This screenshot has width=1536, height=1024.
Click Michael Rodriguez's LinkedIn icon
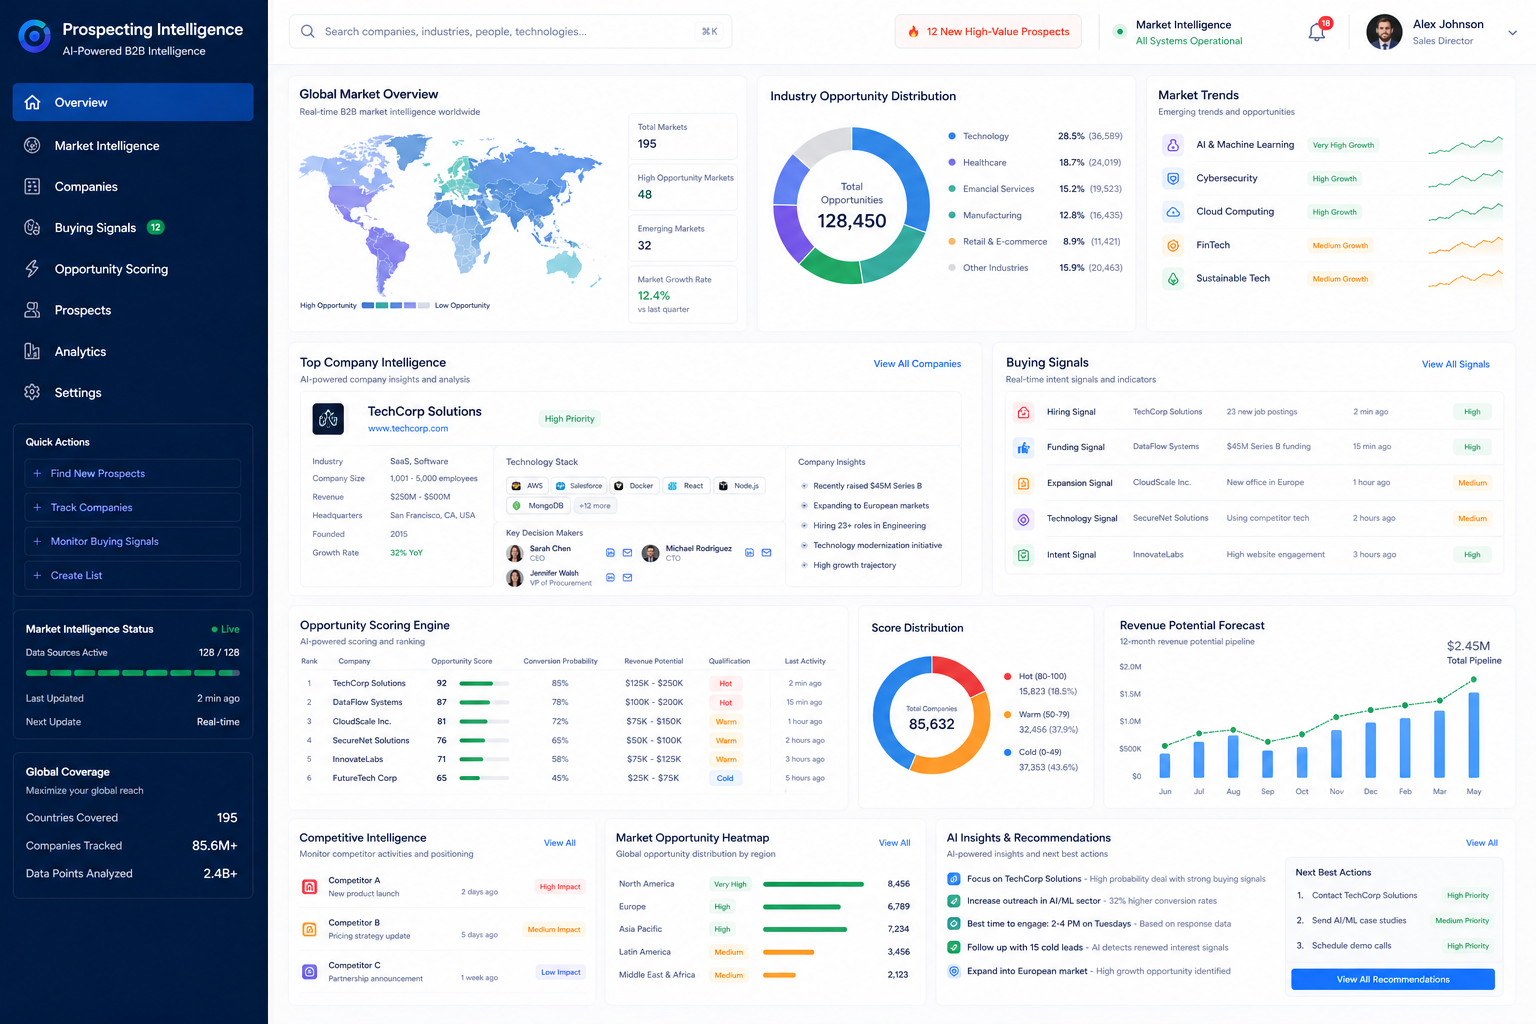pos(749,552)
